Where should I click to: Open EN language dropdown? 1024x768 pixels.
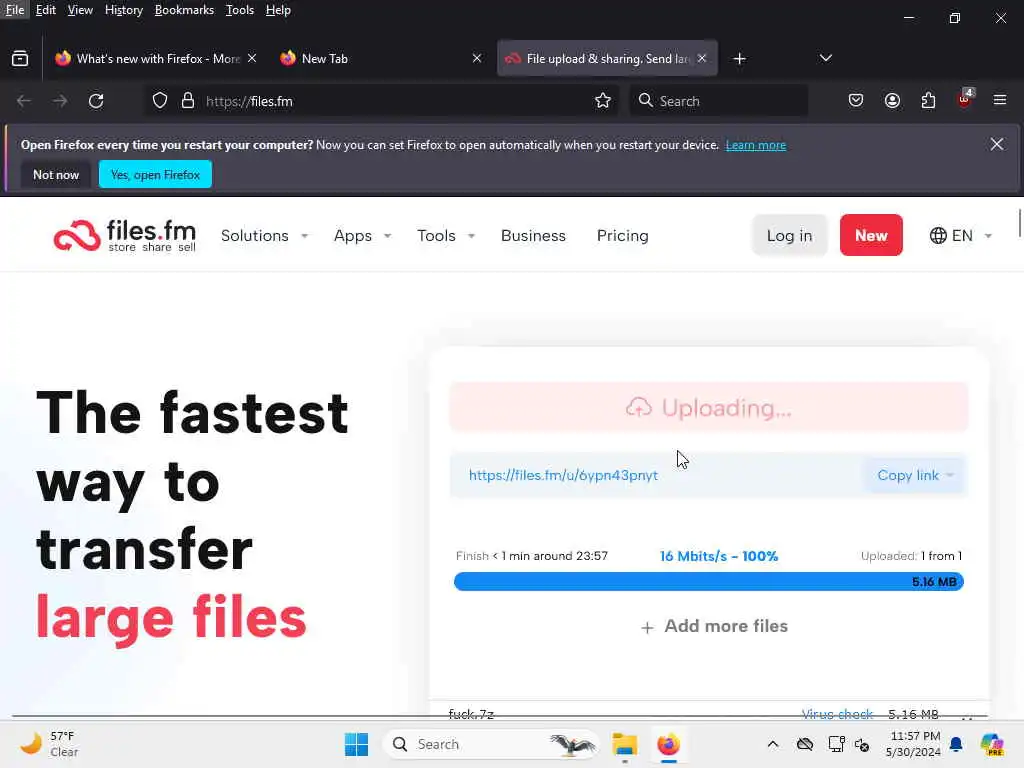[x=961, y=236]
